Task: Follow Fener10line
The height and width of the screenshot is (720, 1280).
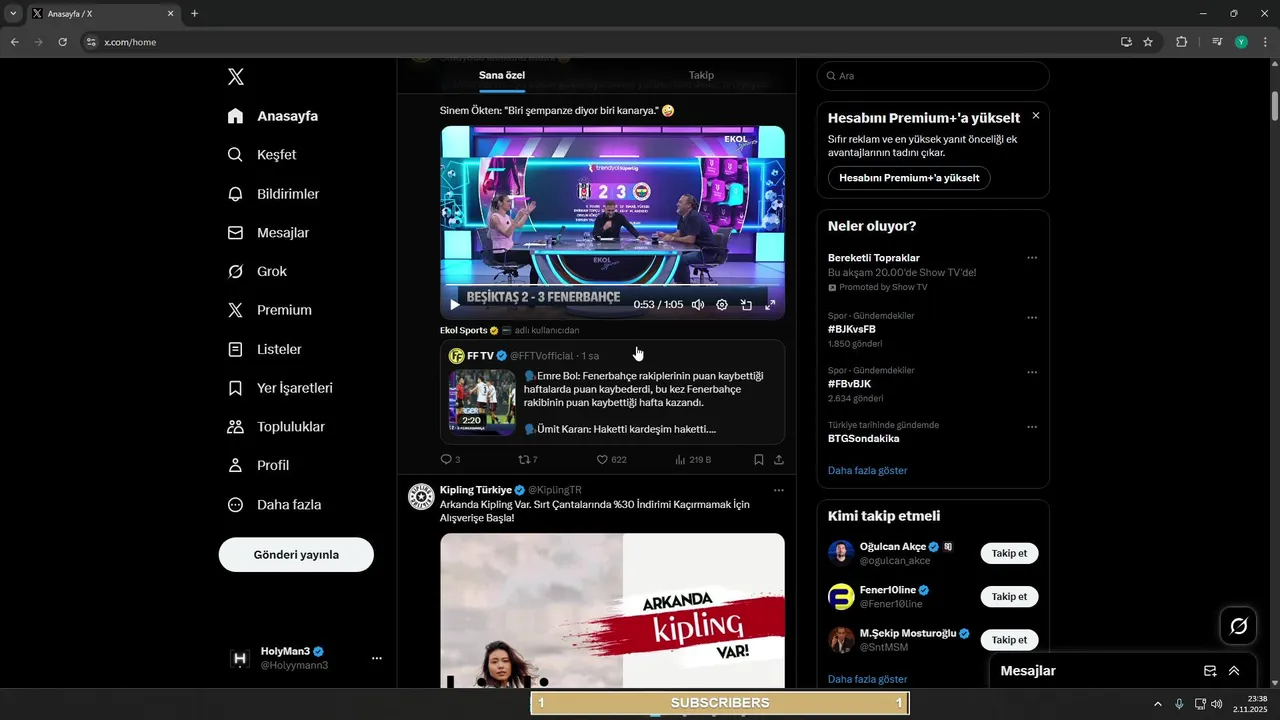Action: coord(1009,596)
